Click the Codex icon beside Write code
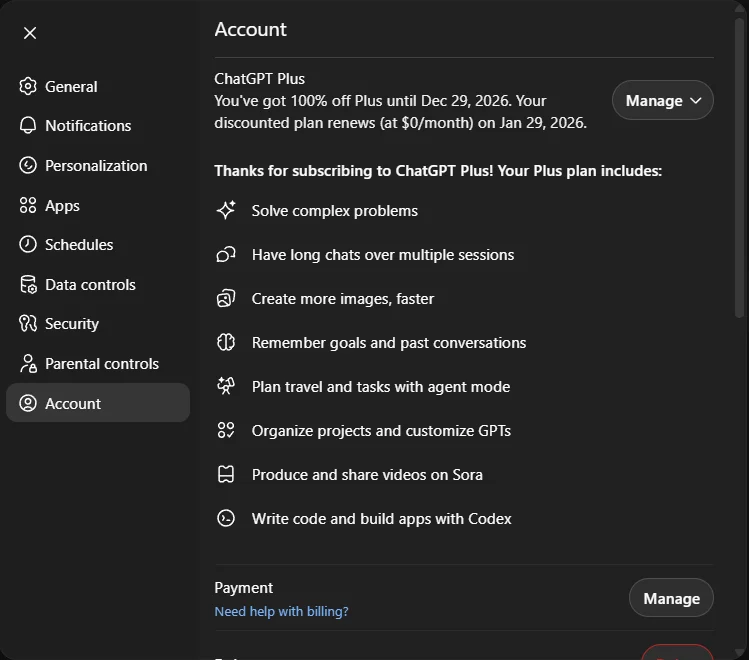Image resolution: width=749 pixels, height=660 pixels. click(x=226, y=518)
